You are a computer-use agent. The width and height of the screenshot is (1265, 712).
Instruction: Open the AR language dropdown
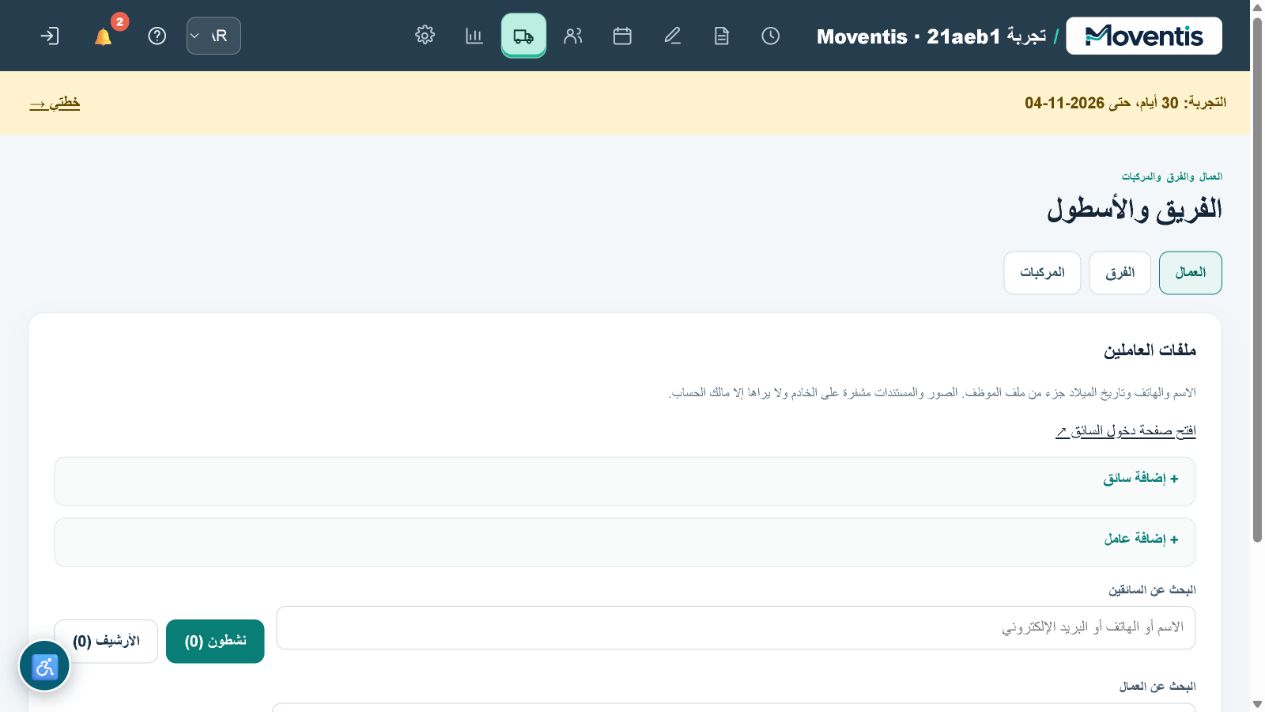(213, 36)
